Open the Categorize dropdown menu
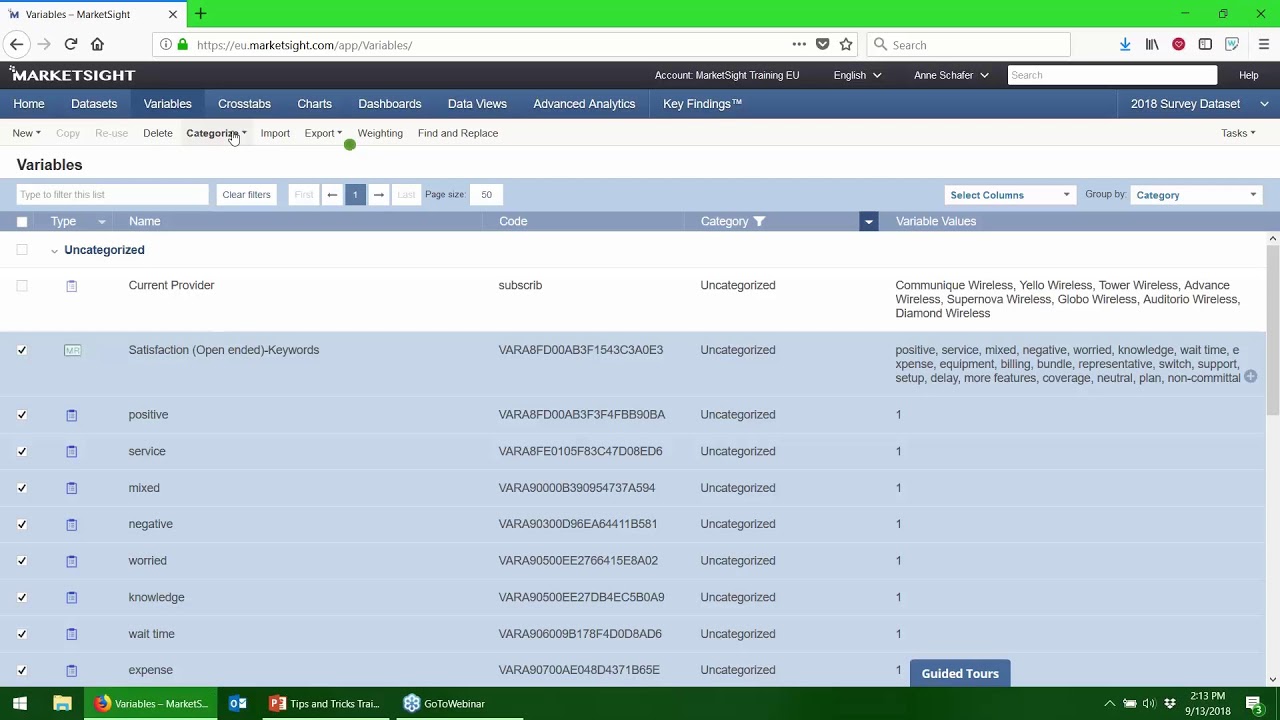The image size is (1280, 720). click(x=216, y=133)
